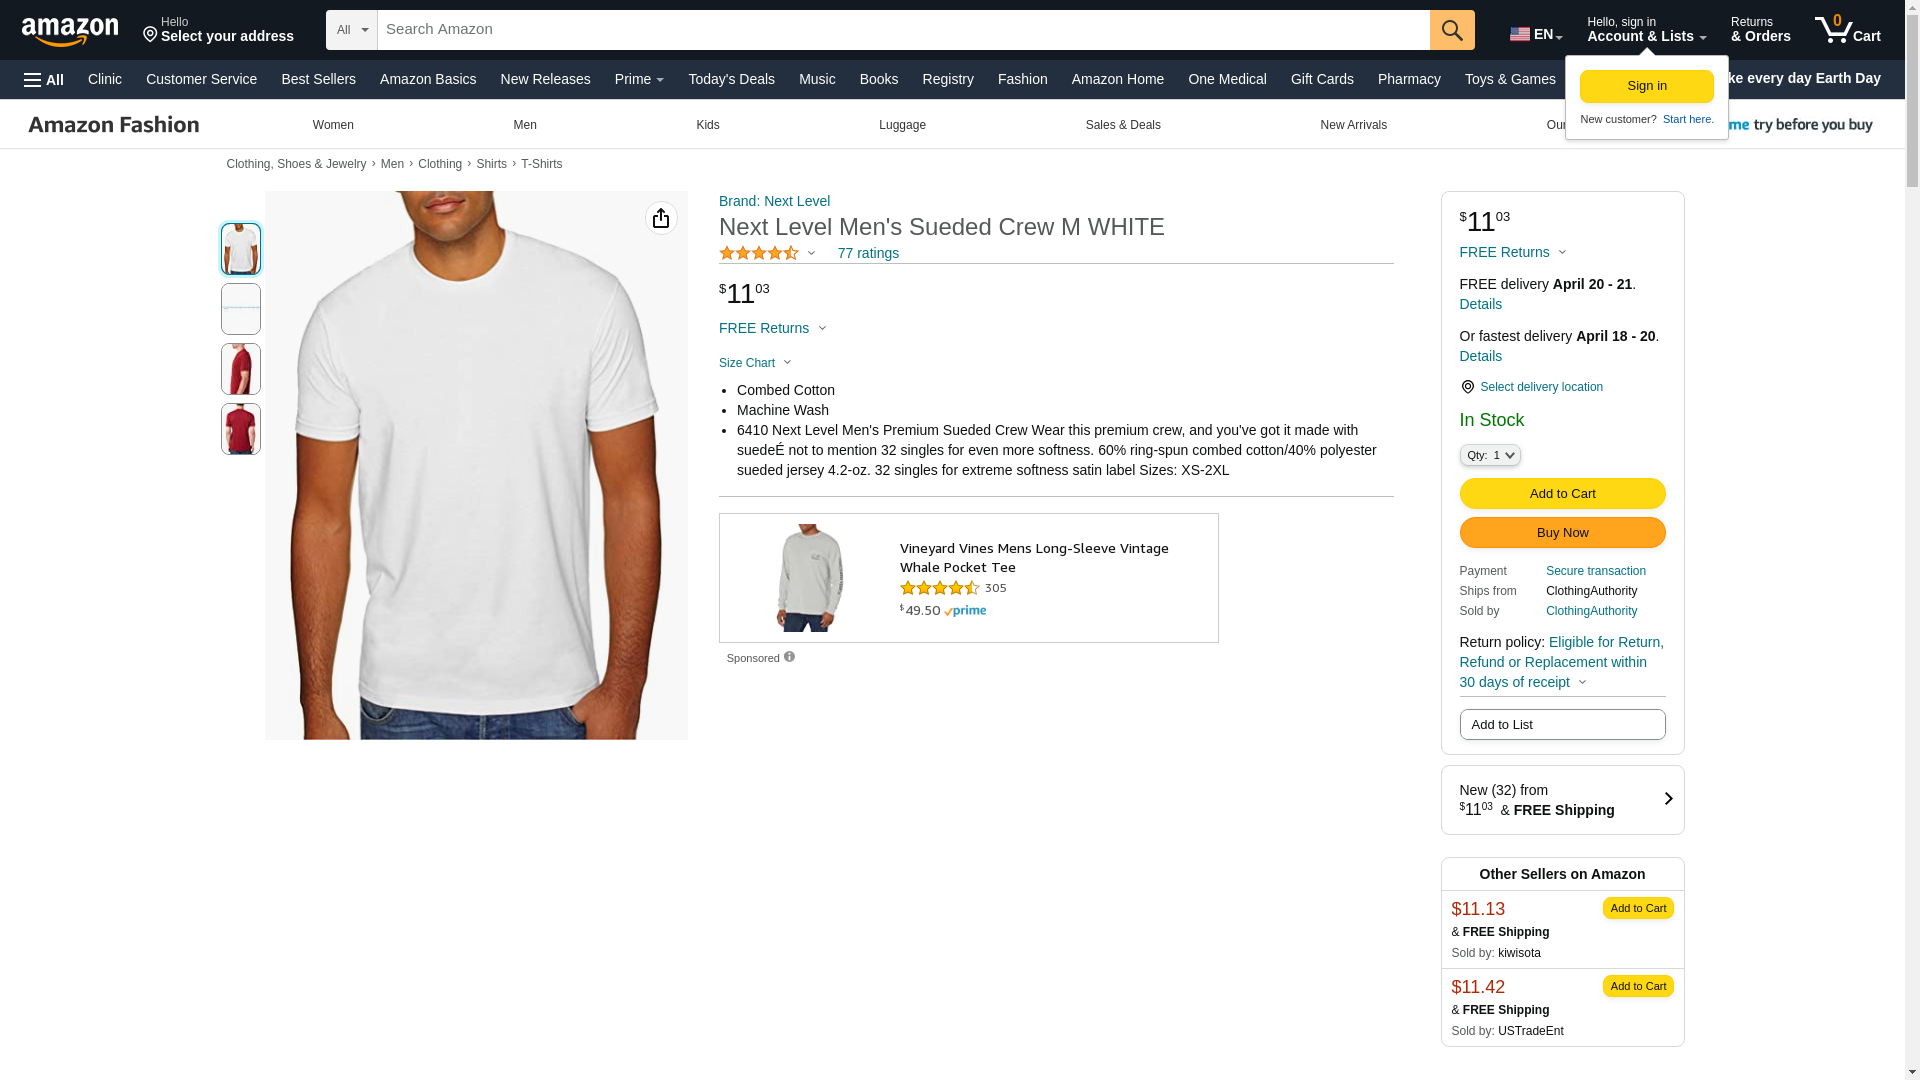This screenshot has width=1920, height=1080.
Task: Expand the Size Chart dropdown
Action: click(x=755, y=363)
